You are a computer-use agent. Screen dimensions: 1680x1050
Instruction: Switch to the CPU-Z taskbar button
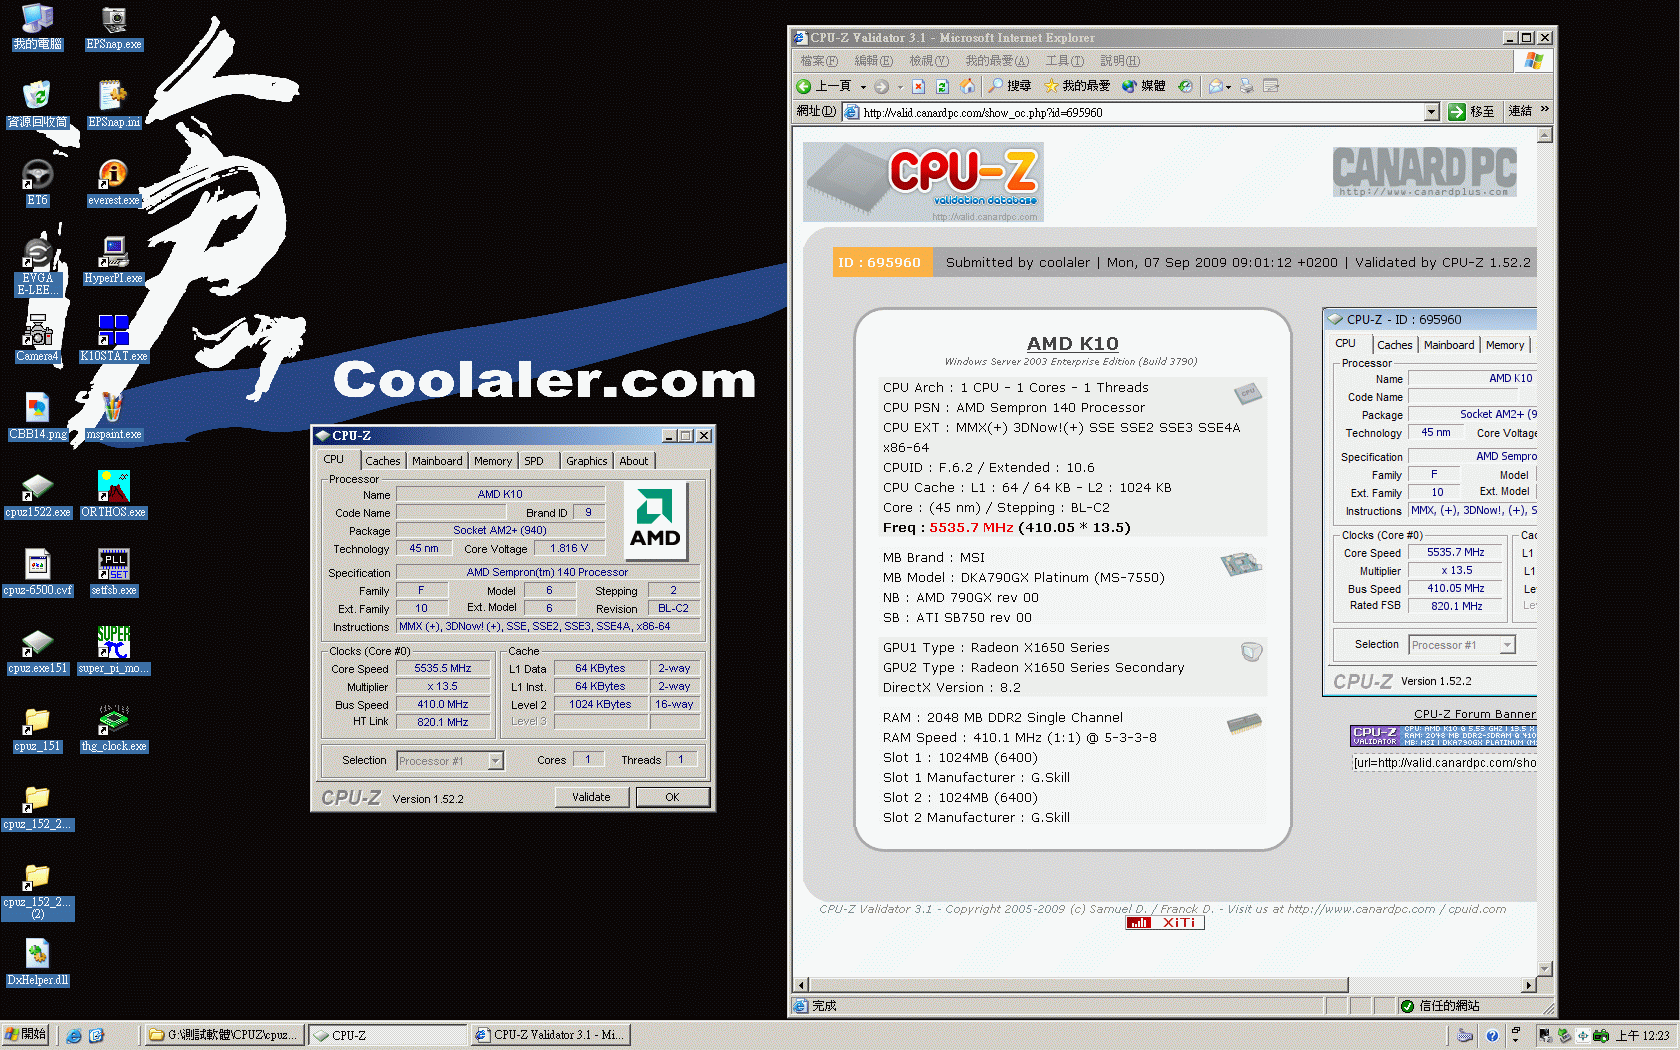[x=386, y=1035]
